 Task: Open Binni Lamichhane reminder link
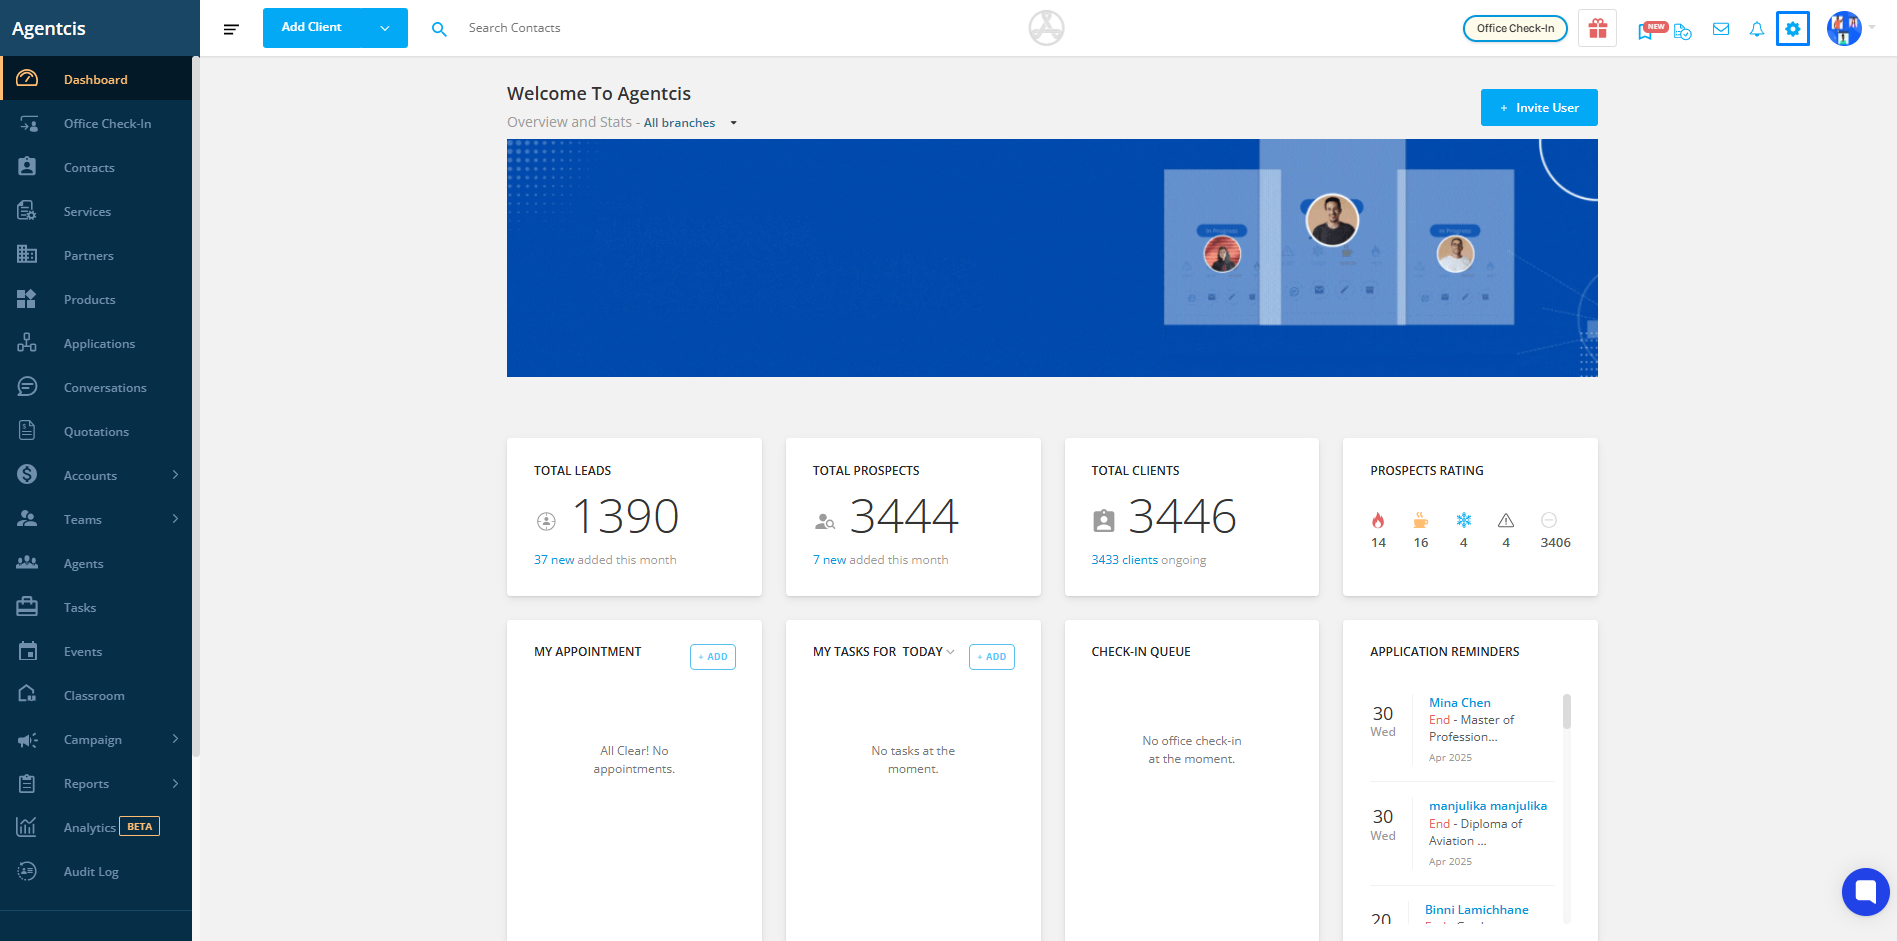coord(1477,910)
